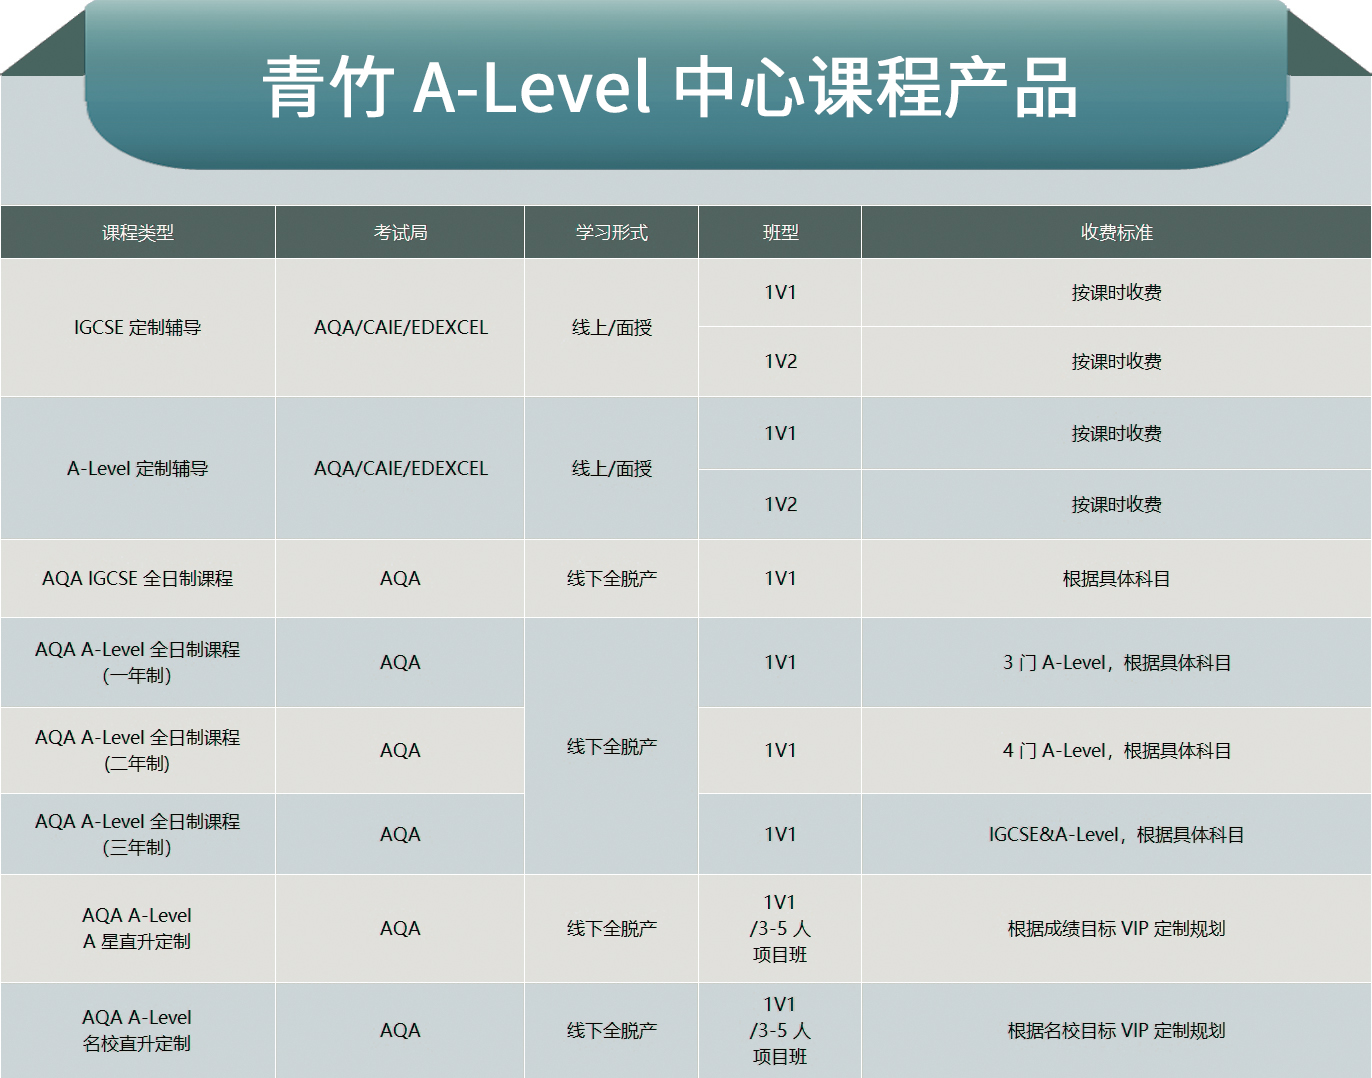This screenshot has width=1372, height=1078.
Task: Click the fee cell in AQA IGCSE 全日制课程 row
Action: 1116,578
